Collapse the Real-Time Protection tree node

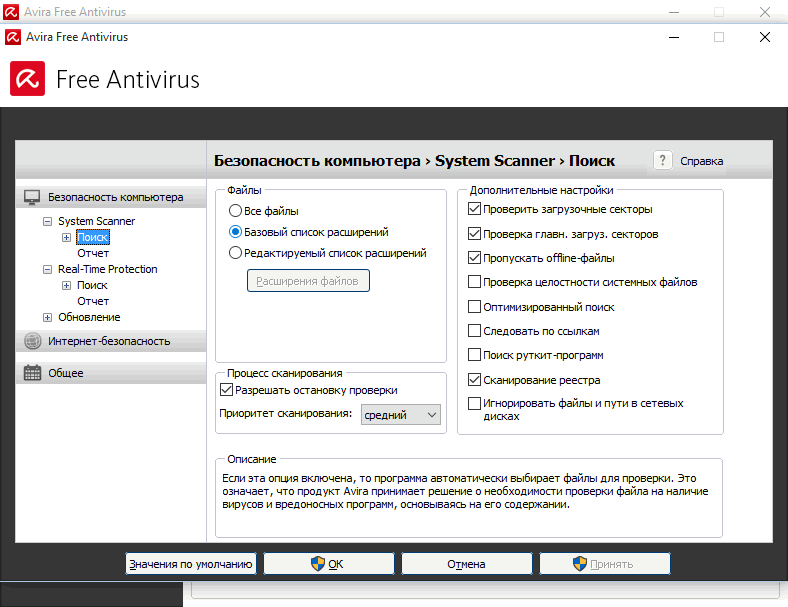click(x=47, y=269)
